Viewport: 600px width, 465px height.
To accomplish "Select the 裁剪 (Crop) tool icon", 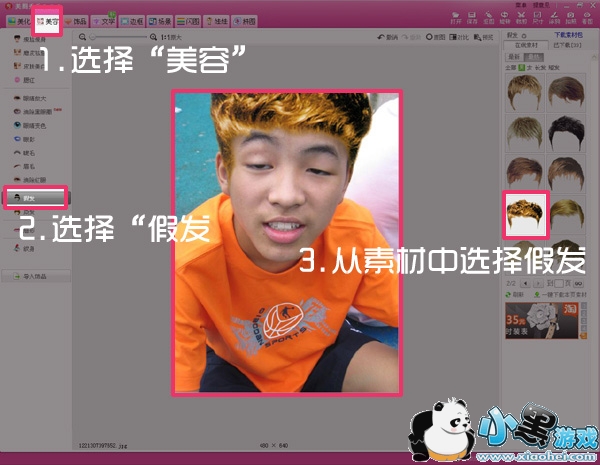I will [x=519, y=16].
